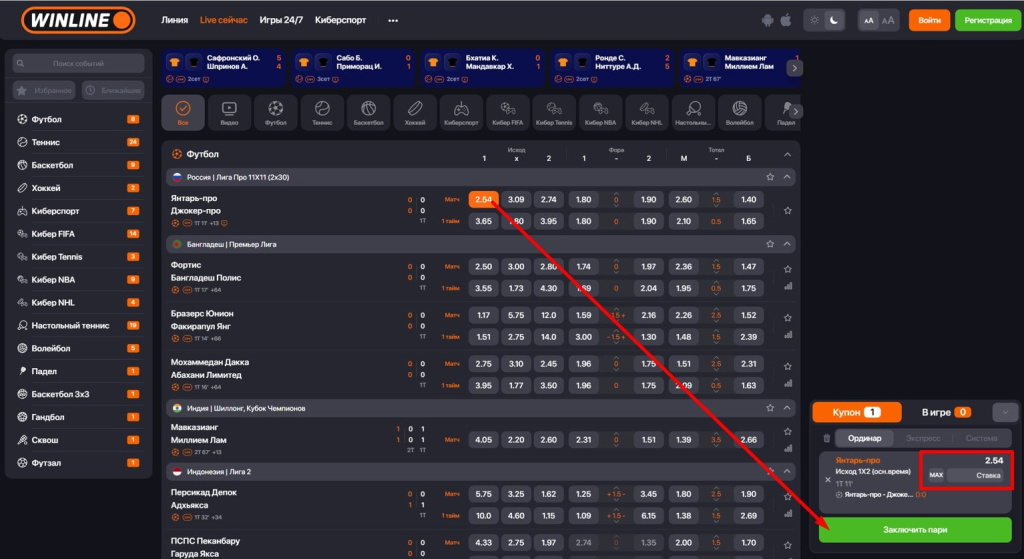This screenshot has height=559, width=1024.
Task: Open stats icon for the Фортис match
Action: pos(788,285)
